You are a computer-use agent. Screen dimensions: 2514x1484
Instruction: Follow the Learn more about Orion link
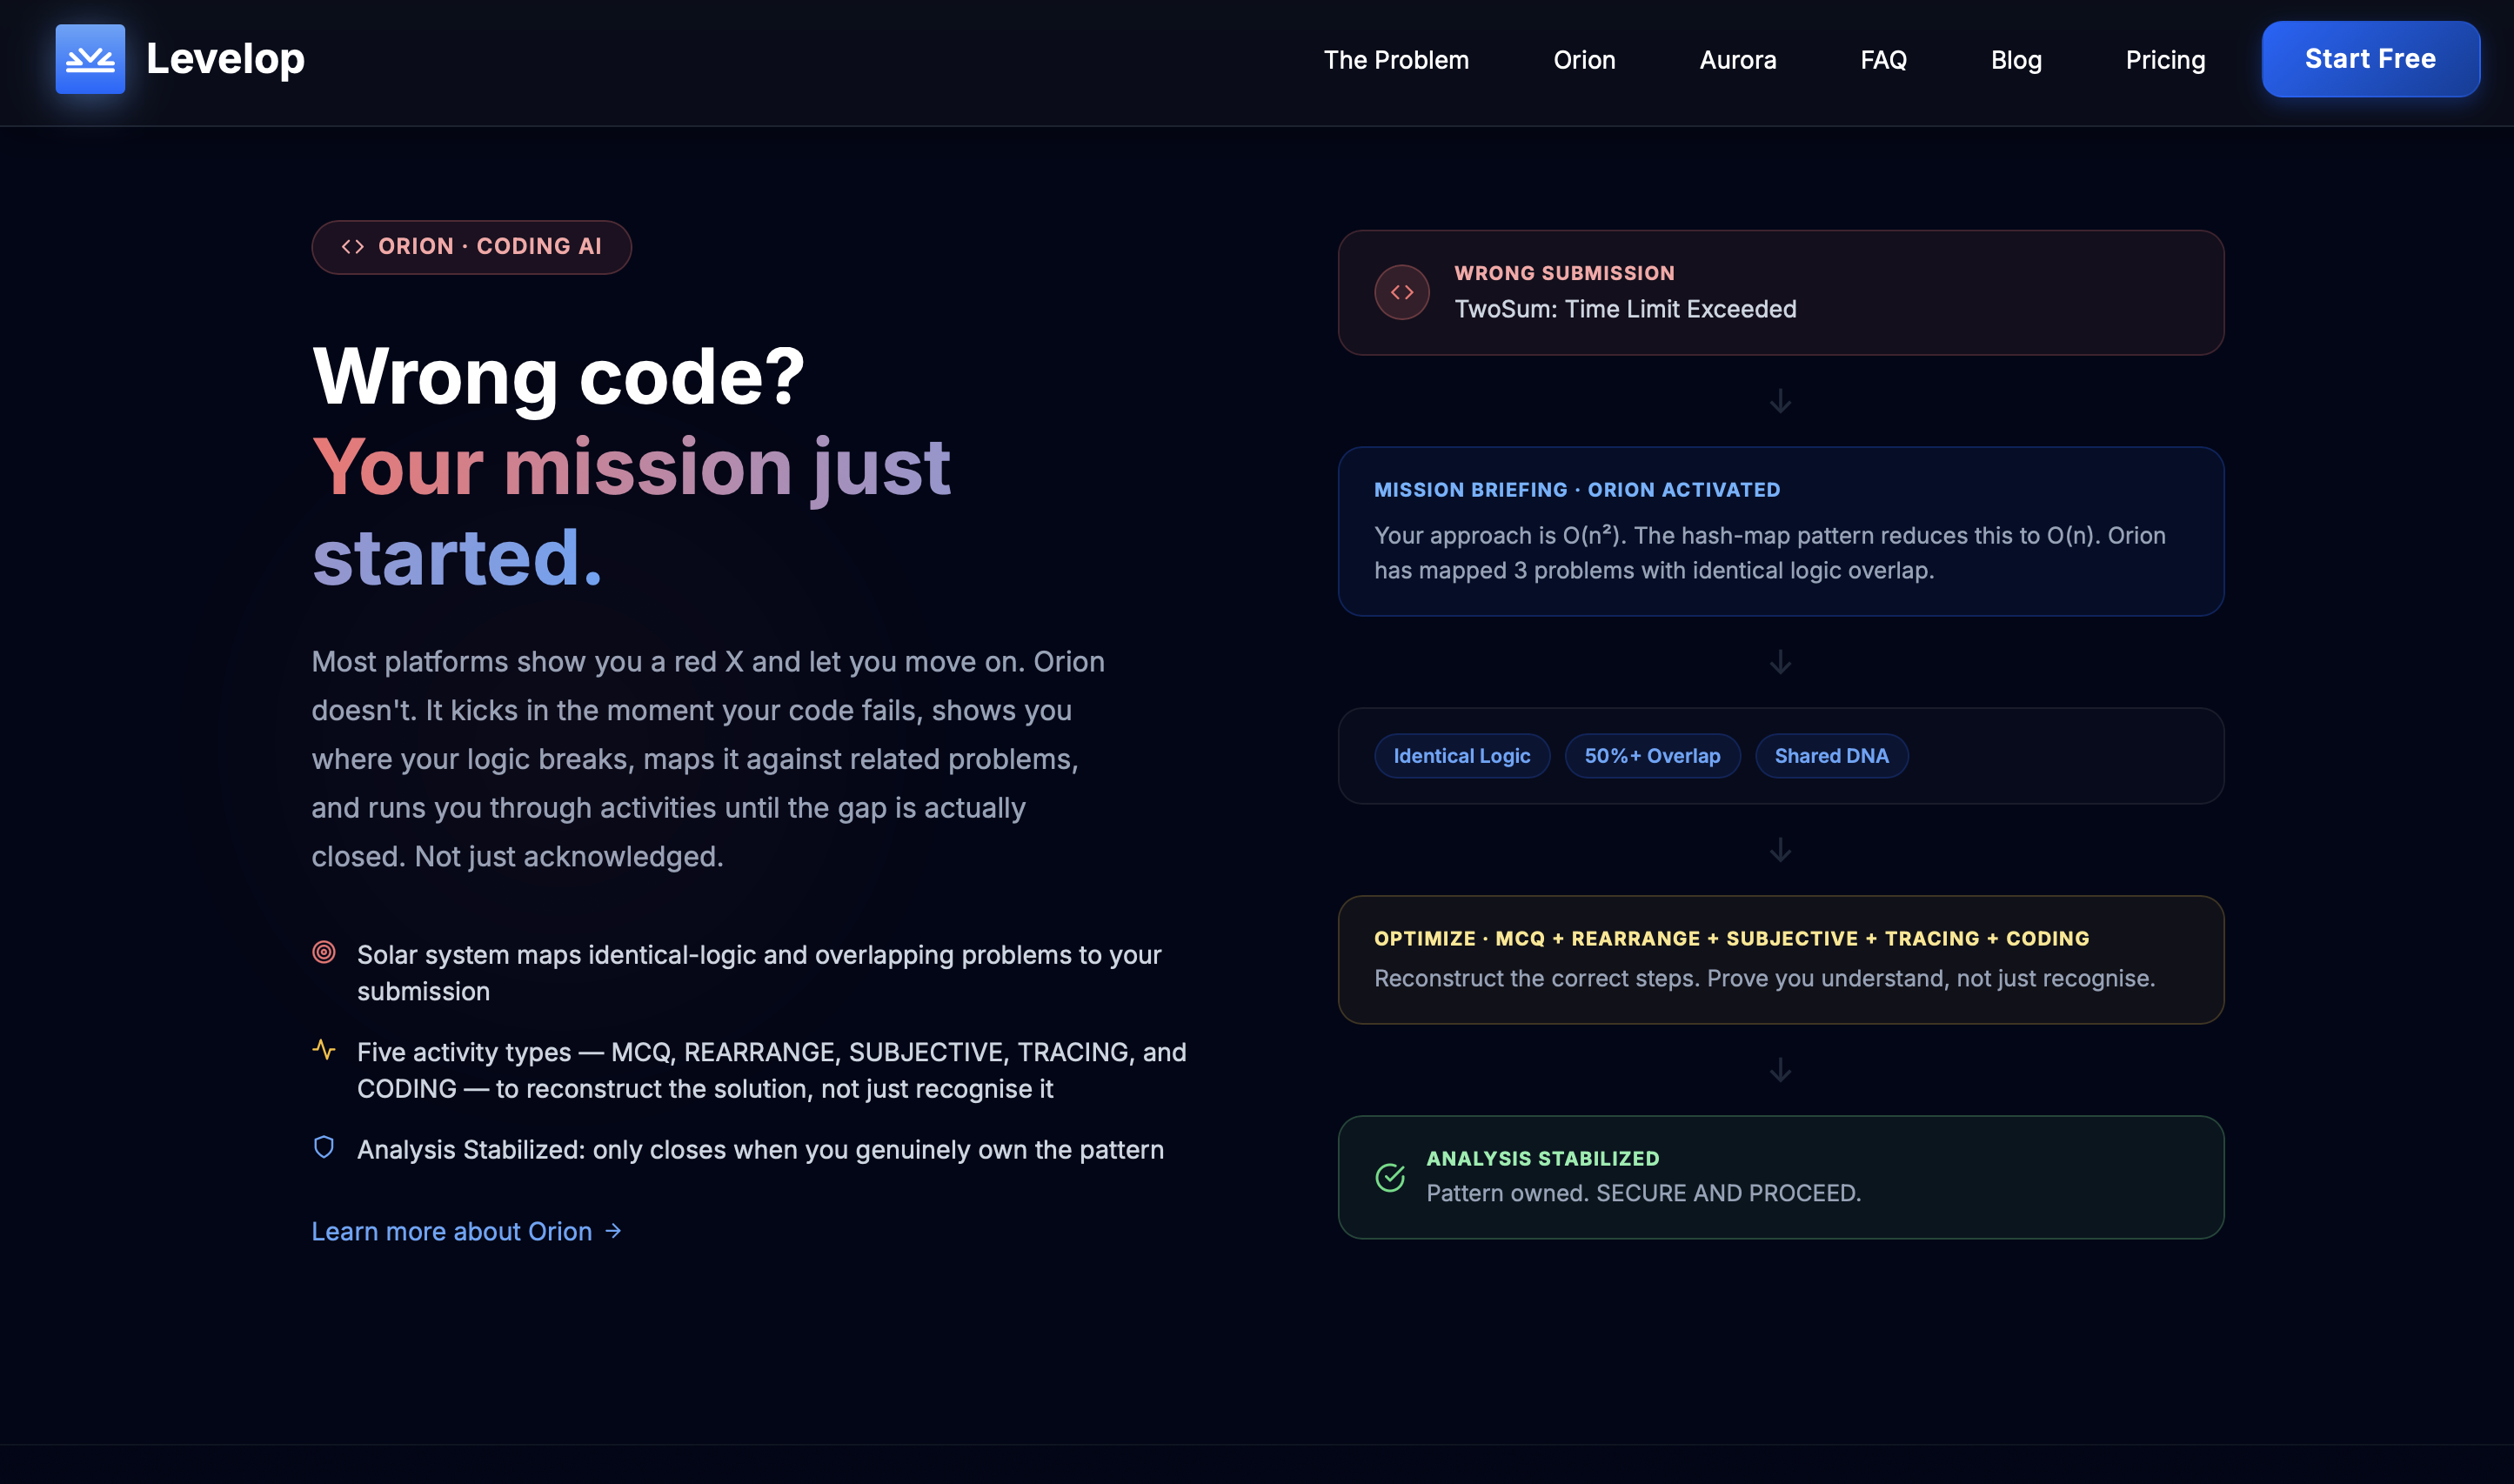[452, 1231]
